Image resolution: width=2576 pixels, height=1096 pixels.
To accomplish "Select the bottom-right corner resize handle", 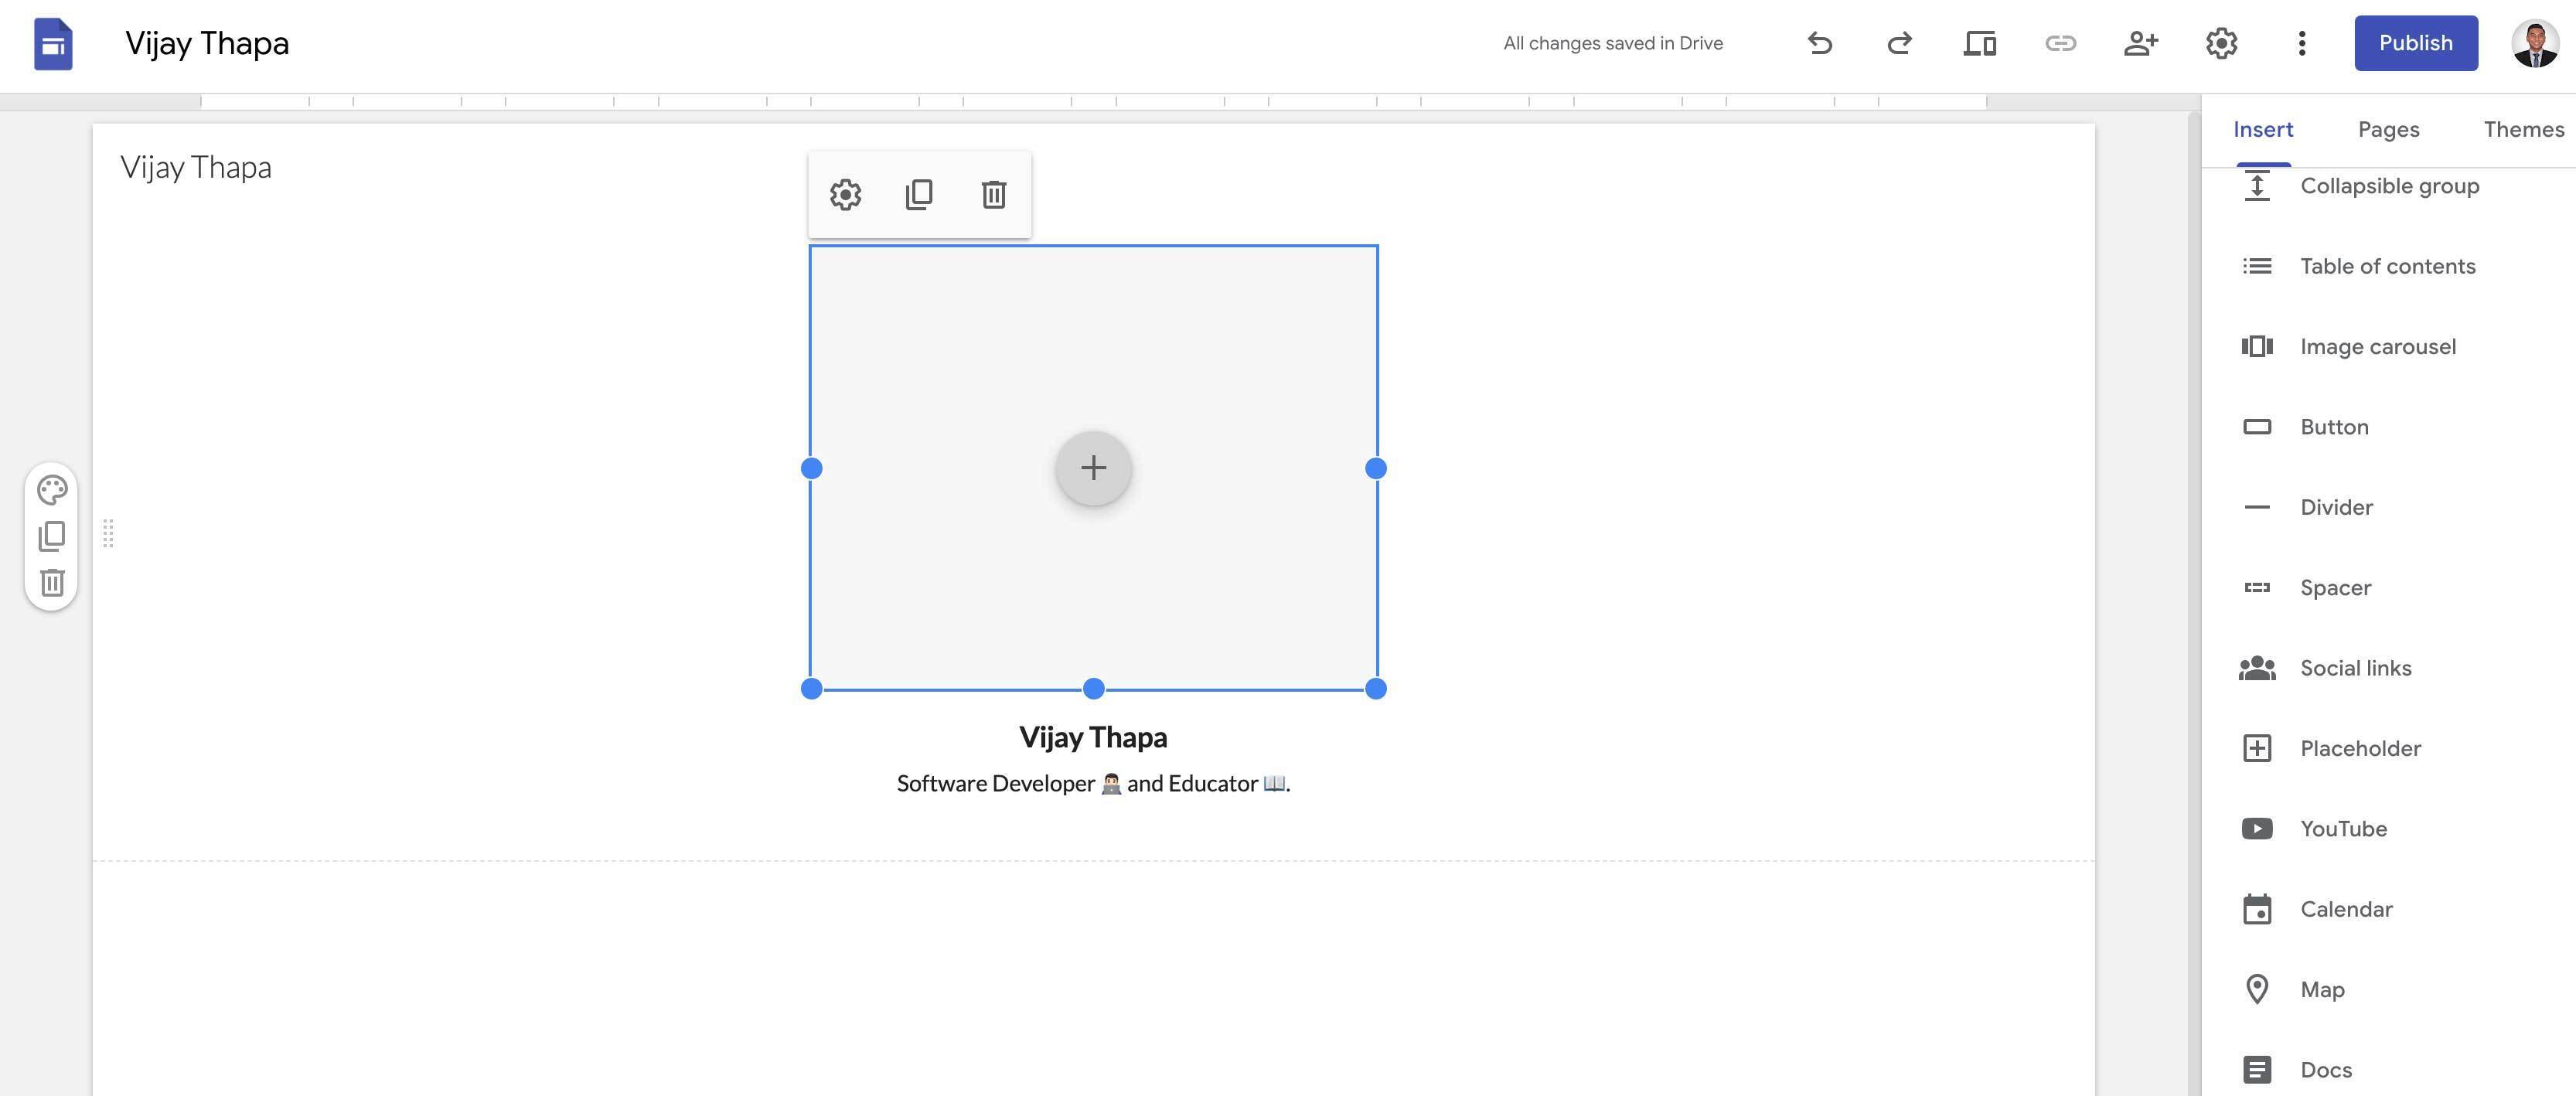I will 1376,688.
